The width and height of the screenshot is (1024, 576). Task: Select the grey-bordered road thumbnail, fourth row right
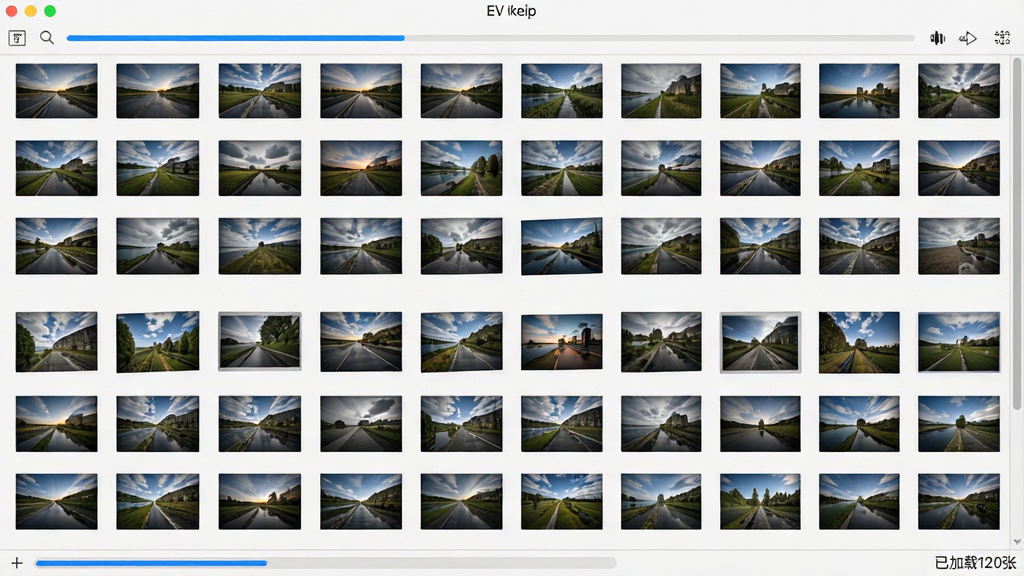760,342
